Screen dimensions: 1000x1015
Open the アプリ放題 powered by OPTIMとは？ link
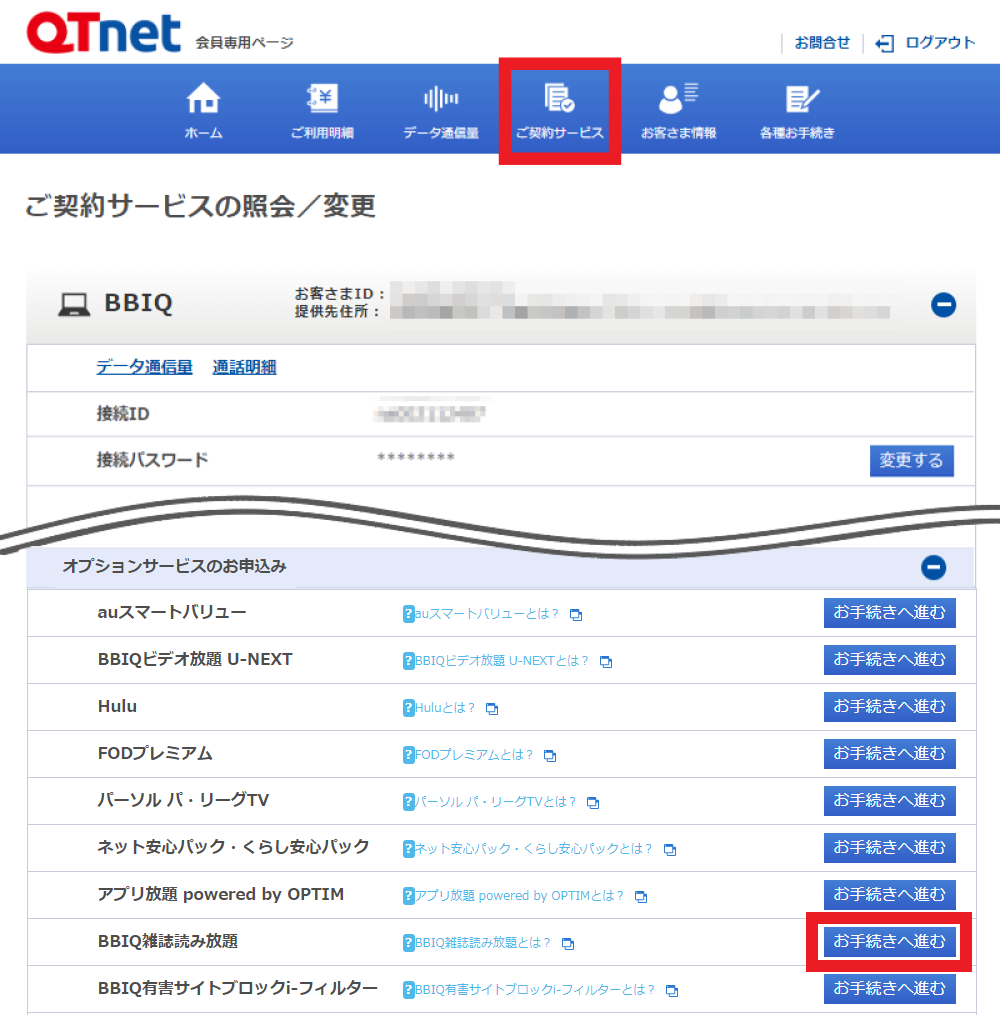click(x=519, y=896)
